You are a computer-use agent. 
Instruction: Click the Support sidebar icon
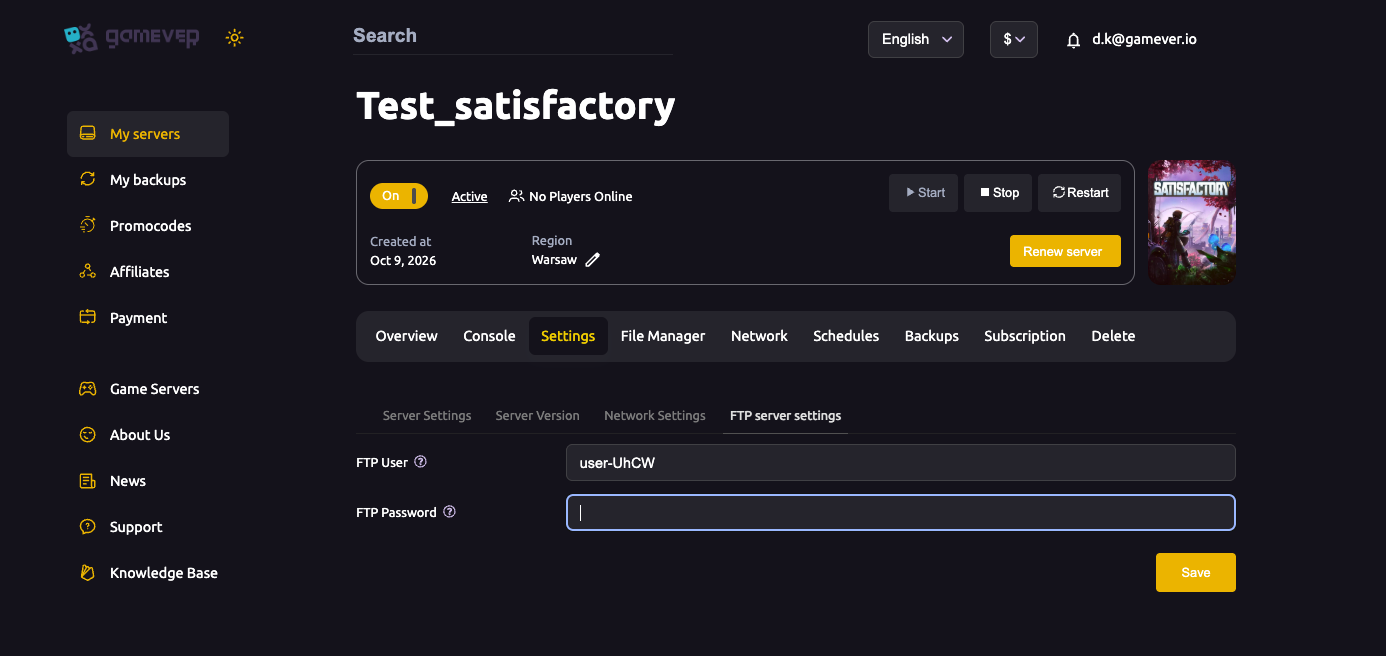click(88, 527)
